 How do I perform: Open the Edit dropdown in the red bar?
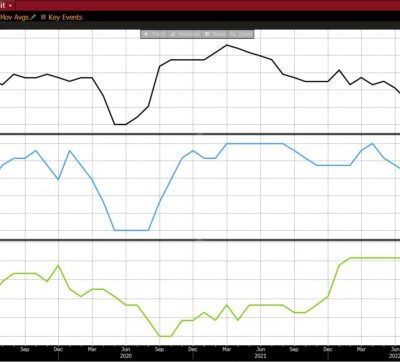point(7,5)
